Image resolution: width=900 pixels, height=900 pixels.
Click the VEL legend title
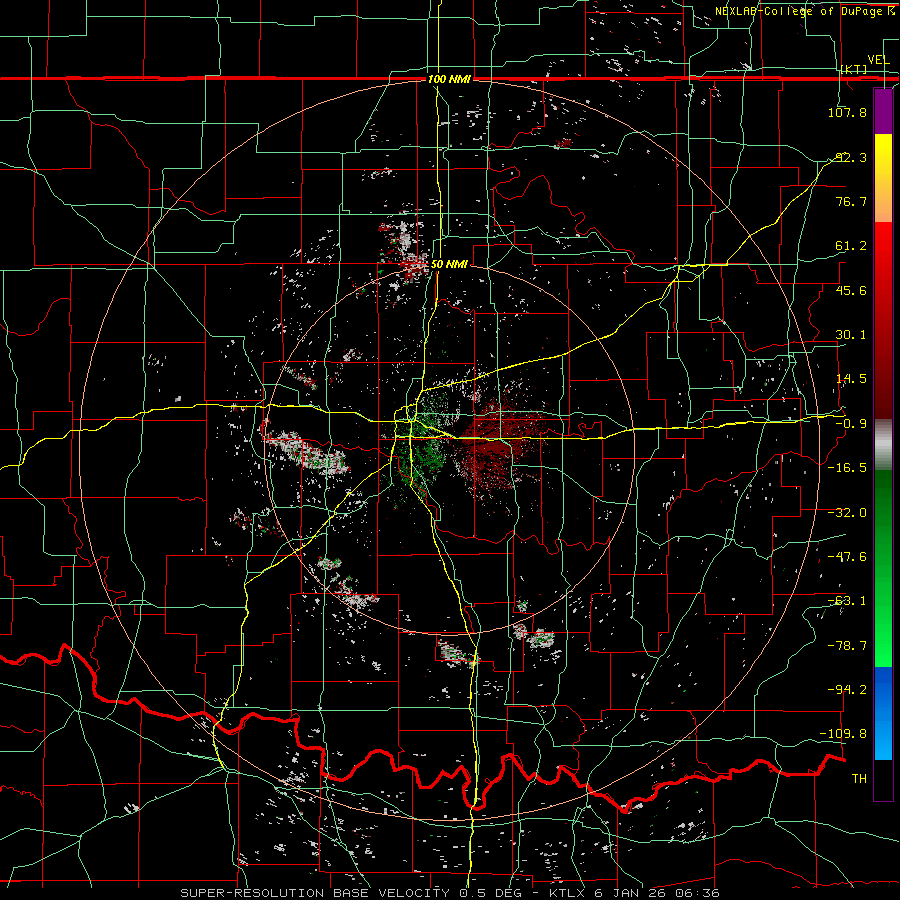(878, 60)
